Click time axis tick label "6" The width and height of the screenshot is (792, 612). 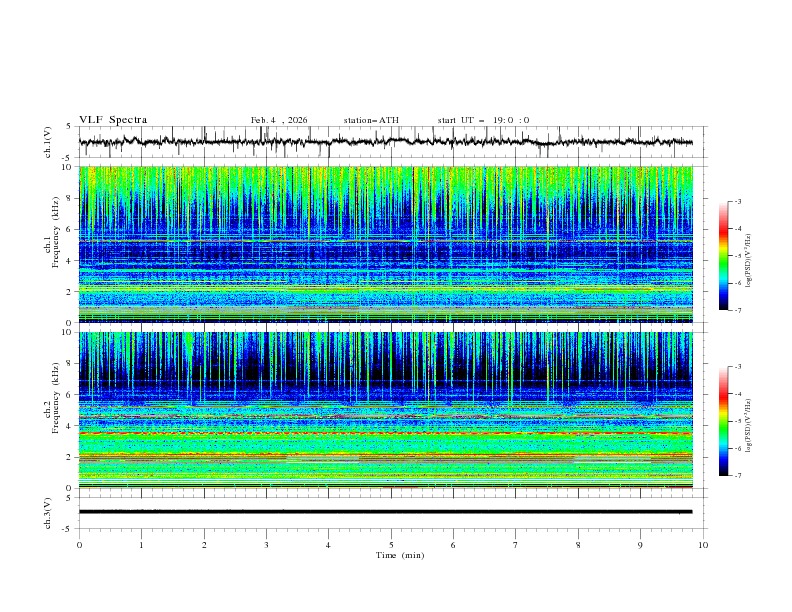(453, 545)
